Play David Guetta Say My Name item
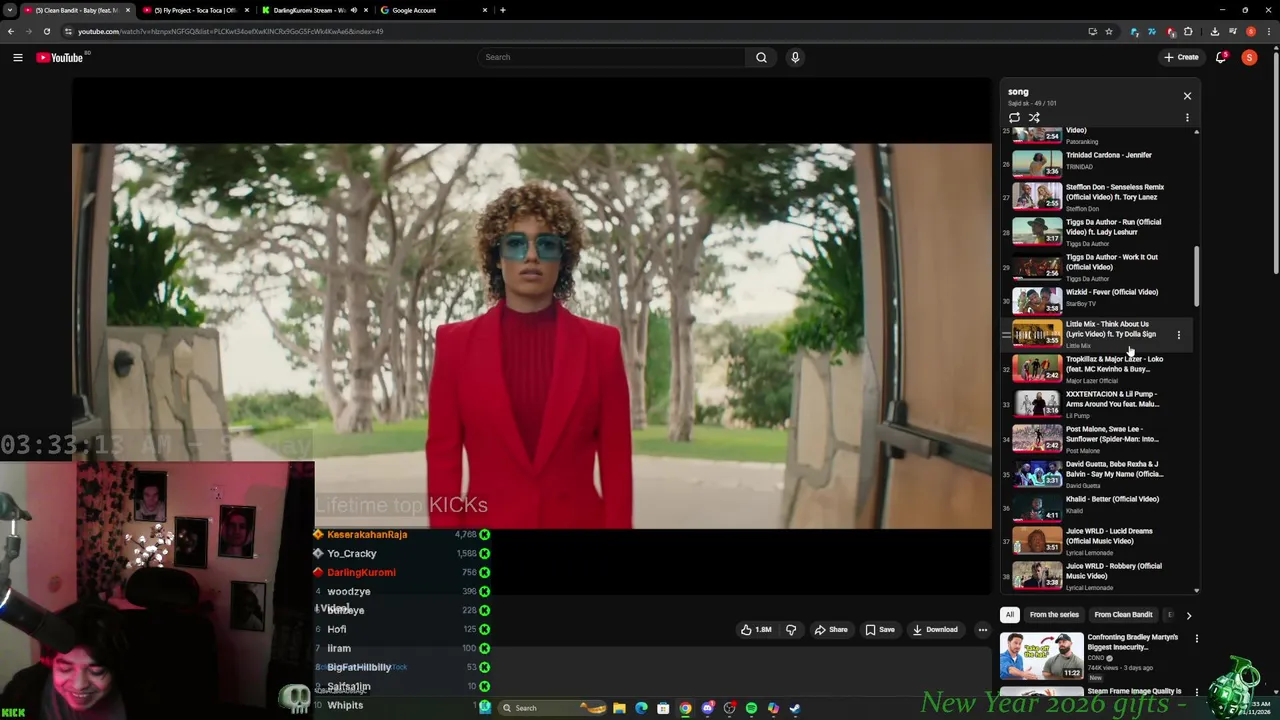 click(x=1098, y=474)
